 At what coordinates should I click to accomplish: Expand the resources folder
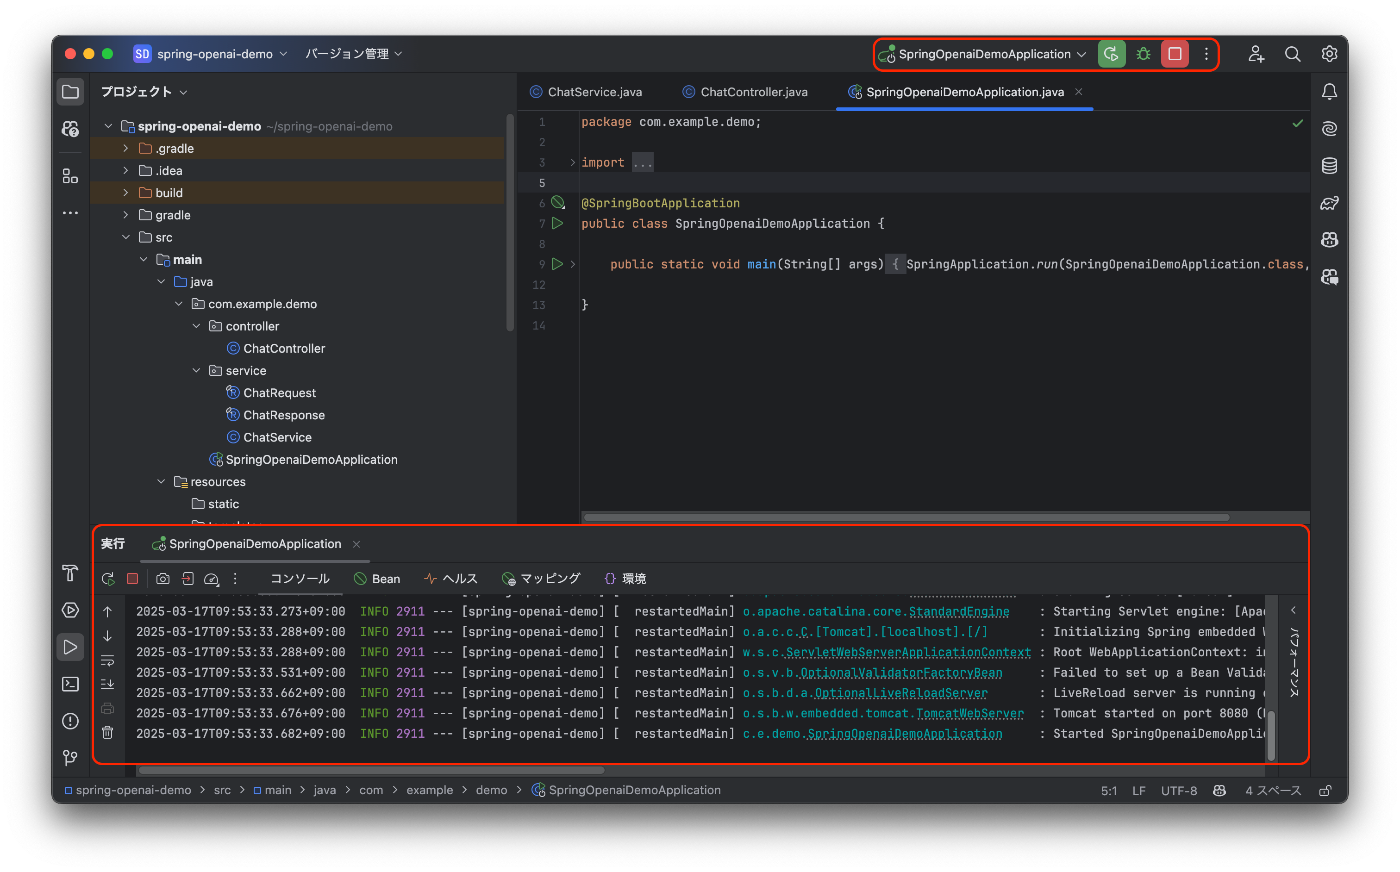[159, 481]
